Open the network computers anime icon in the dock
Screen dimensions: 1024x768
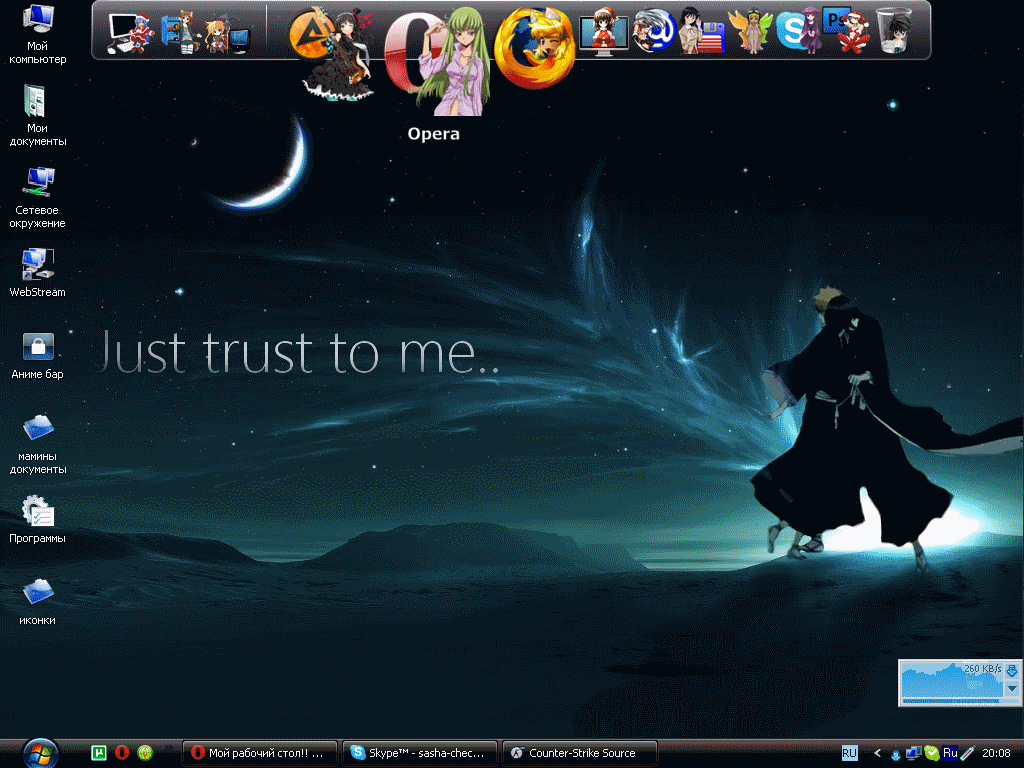point(226,36)
